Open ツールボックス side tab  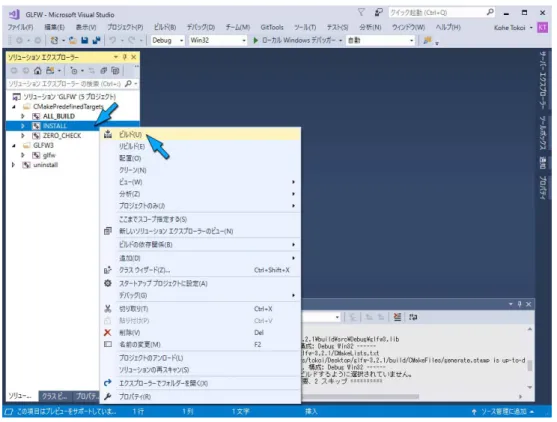[x=543, y=133]
